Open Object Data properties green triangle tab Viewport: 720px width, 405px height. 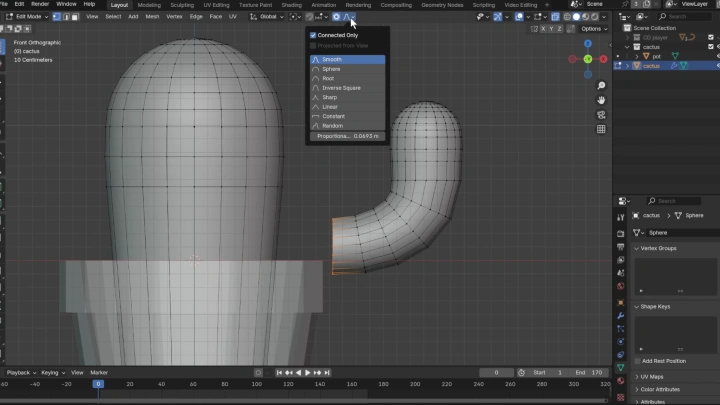pos(620,368)
